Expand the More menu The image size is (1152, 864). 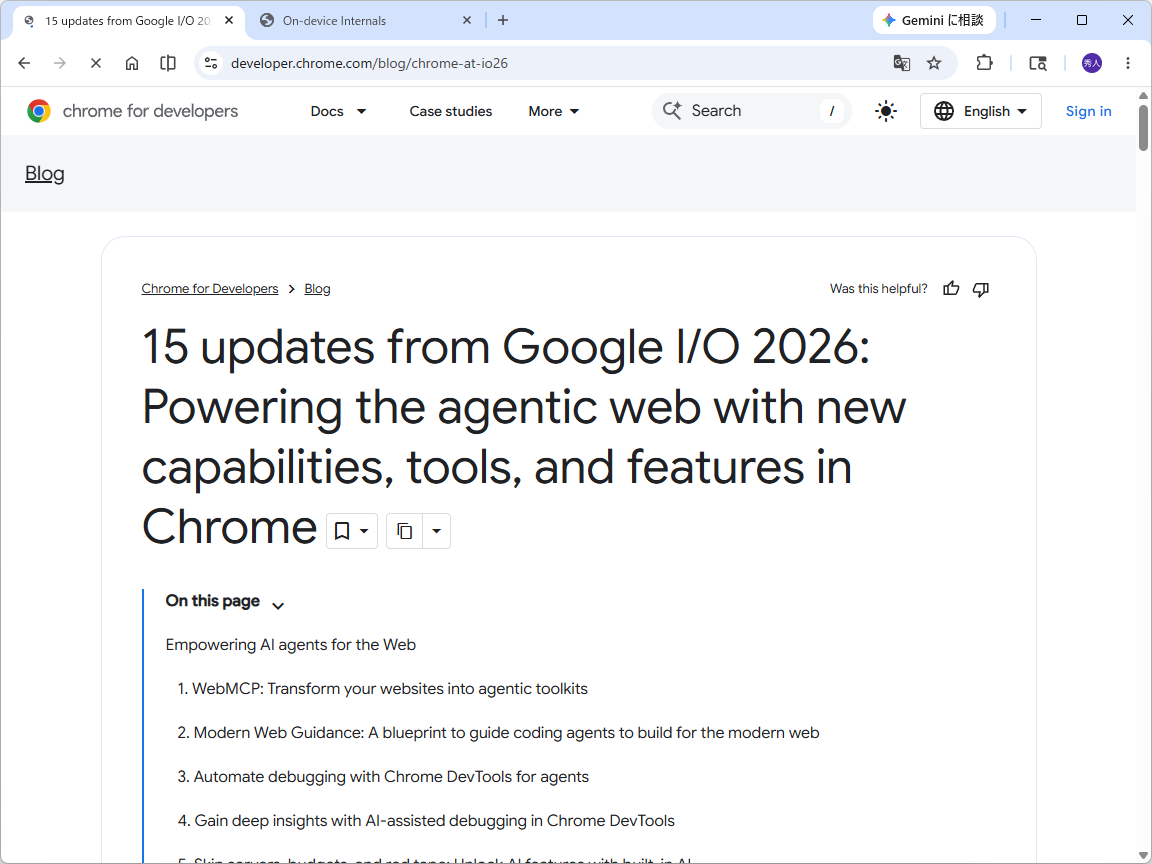[554, 111]
